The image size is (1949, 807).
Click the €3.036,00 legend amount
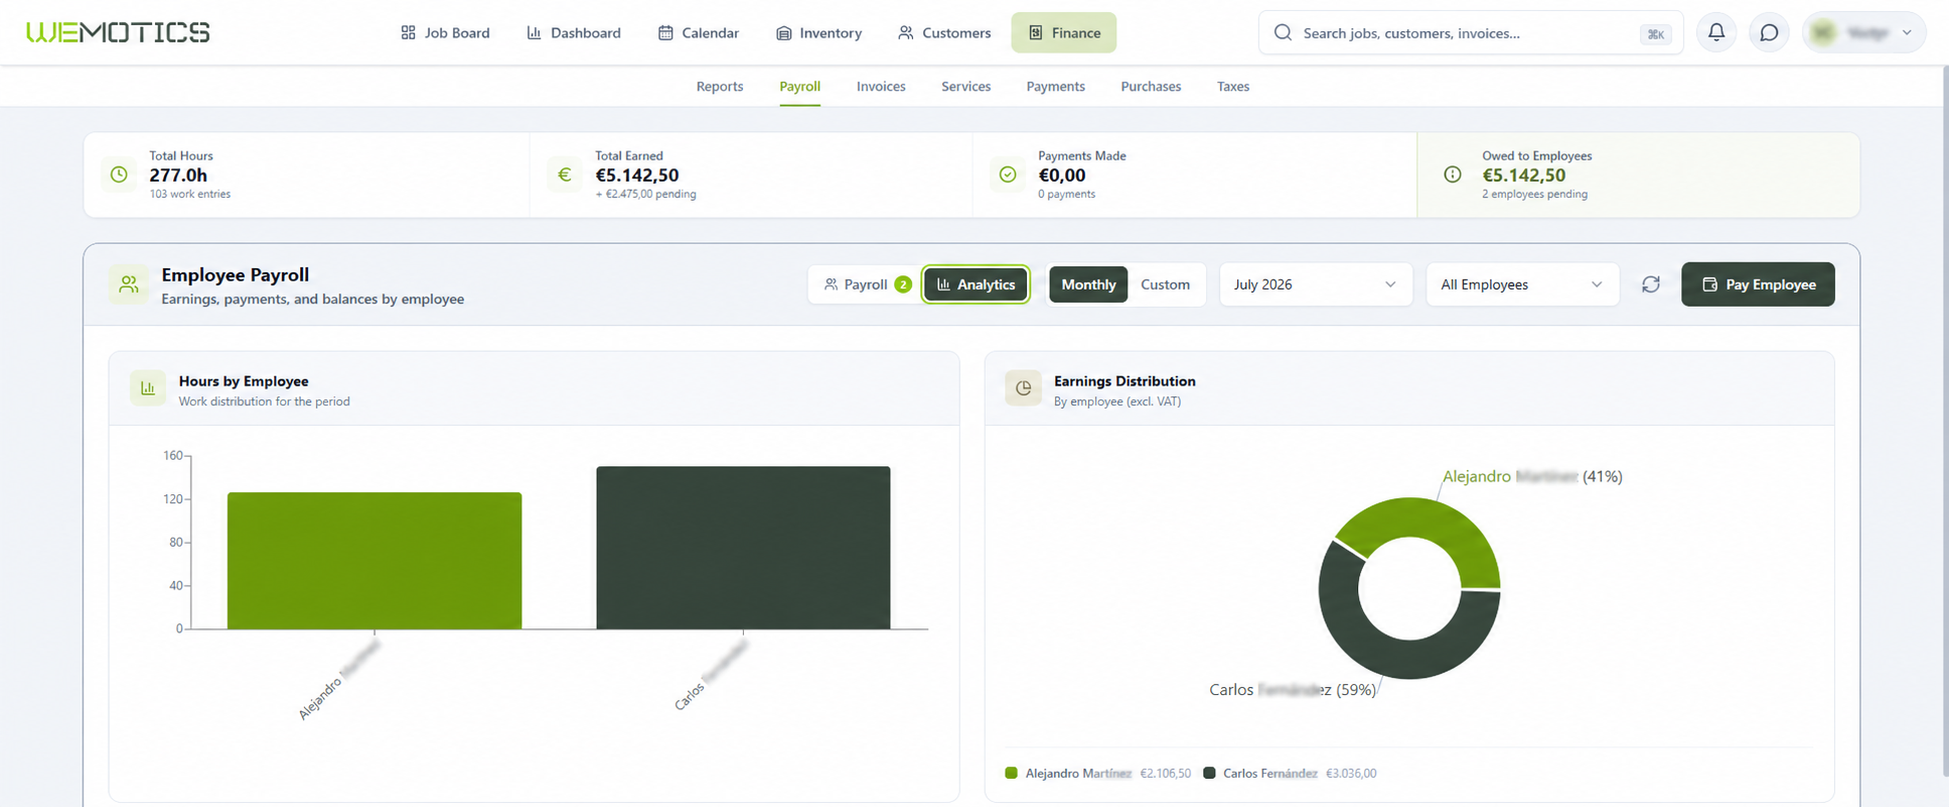click(1351, 773)
